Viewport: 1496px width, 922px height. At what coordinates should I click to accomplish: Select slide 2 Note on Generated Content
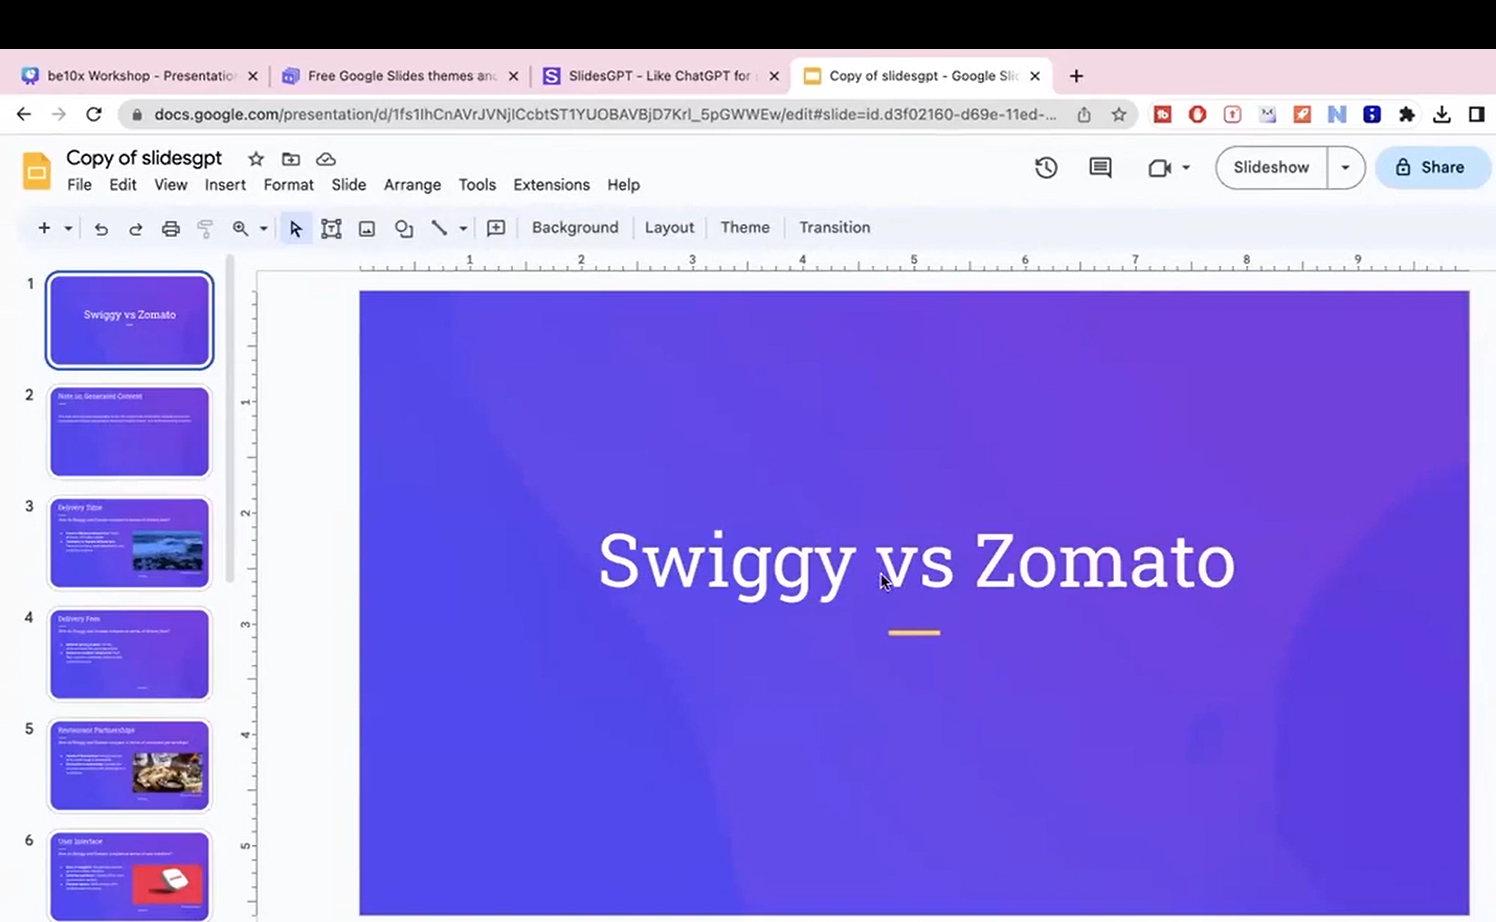click(x=130, y=431)
